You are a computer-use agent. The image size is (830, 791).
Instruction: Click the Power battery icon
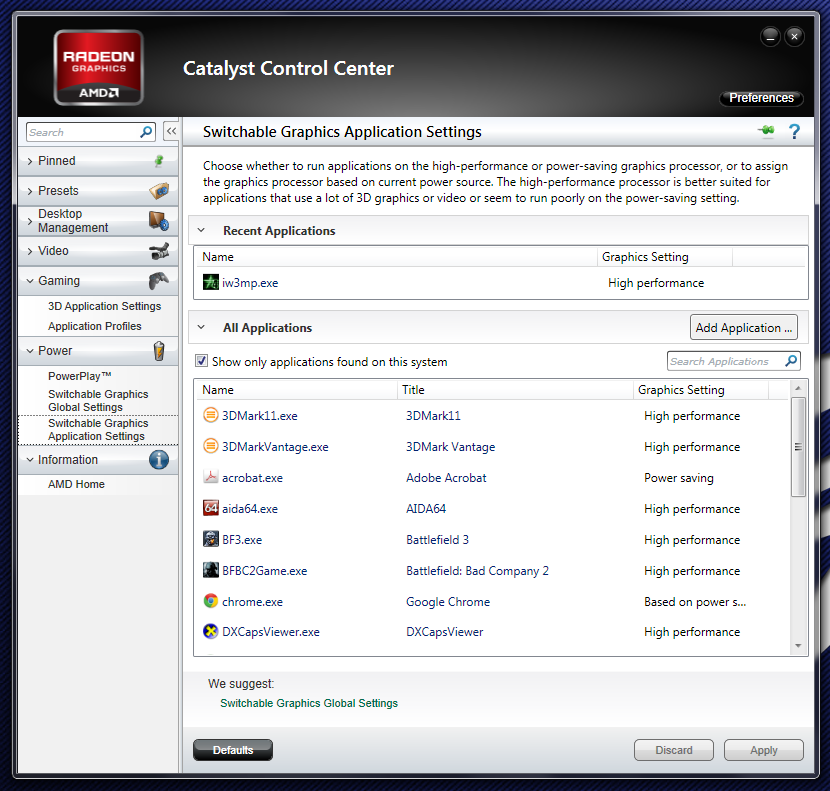coord(159,350)
